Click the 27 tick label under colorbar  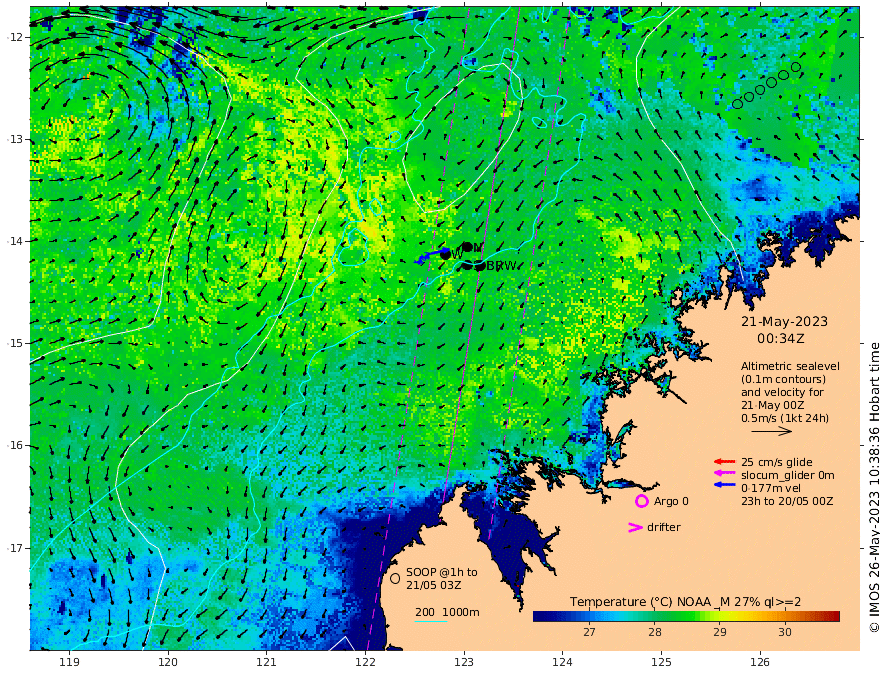589,632
